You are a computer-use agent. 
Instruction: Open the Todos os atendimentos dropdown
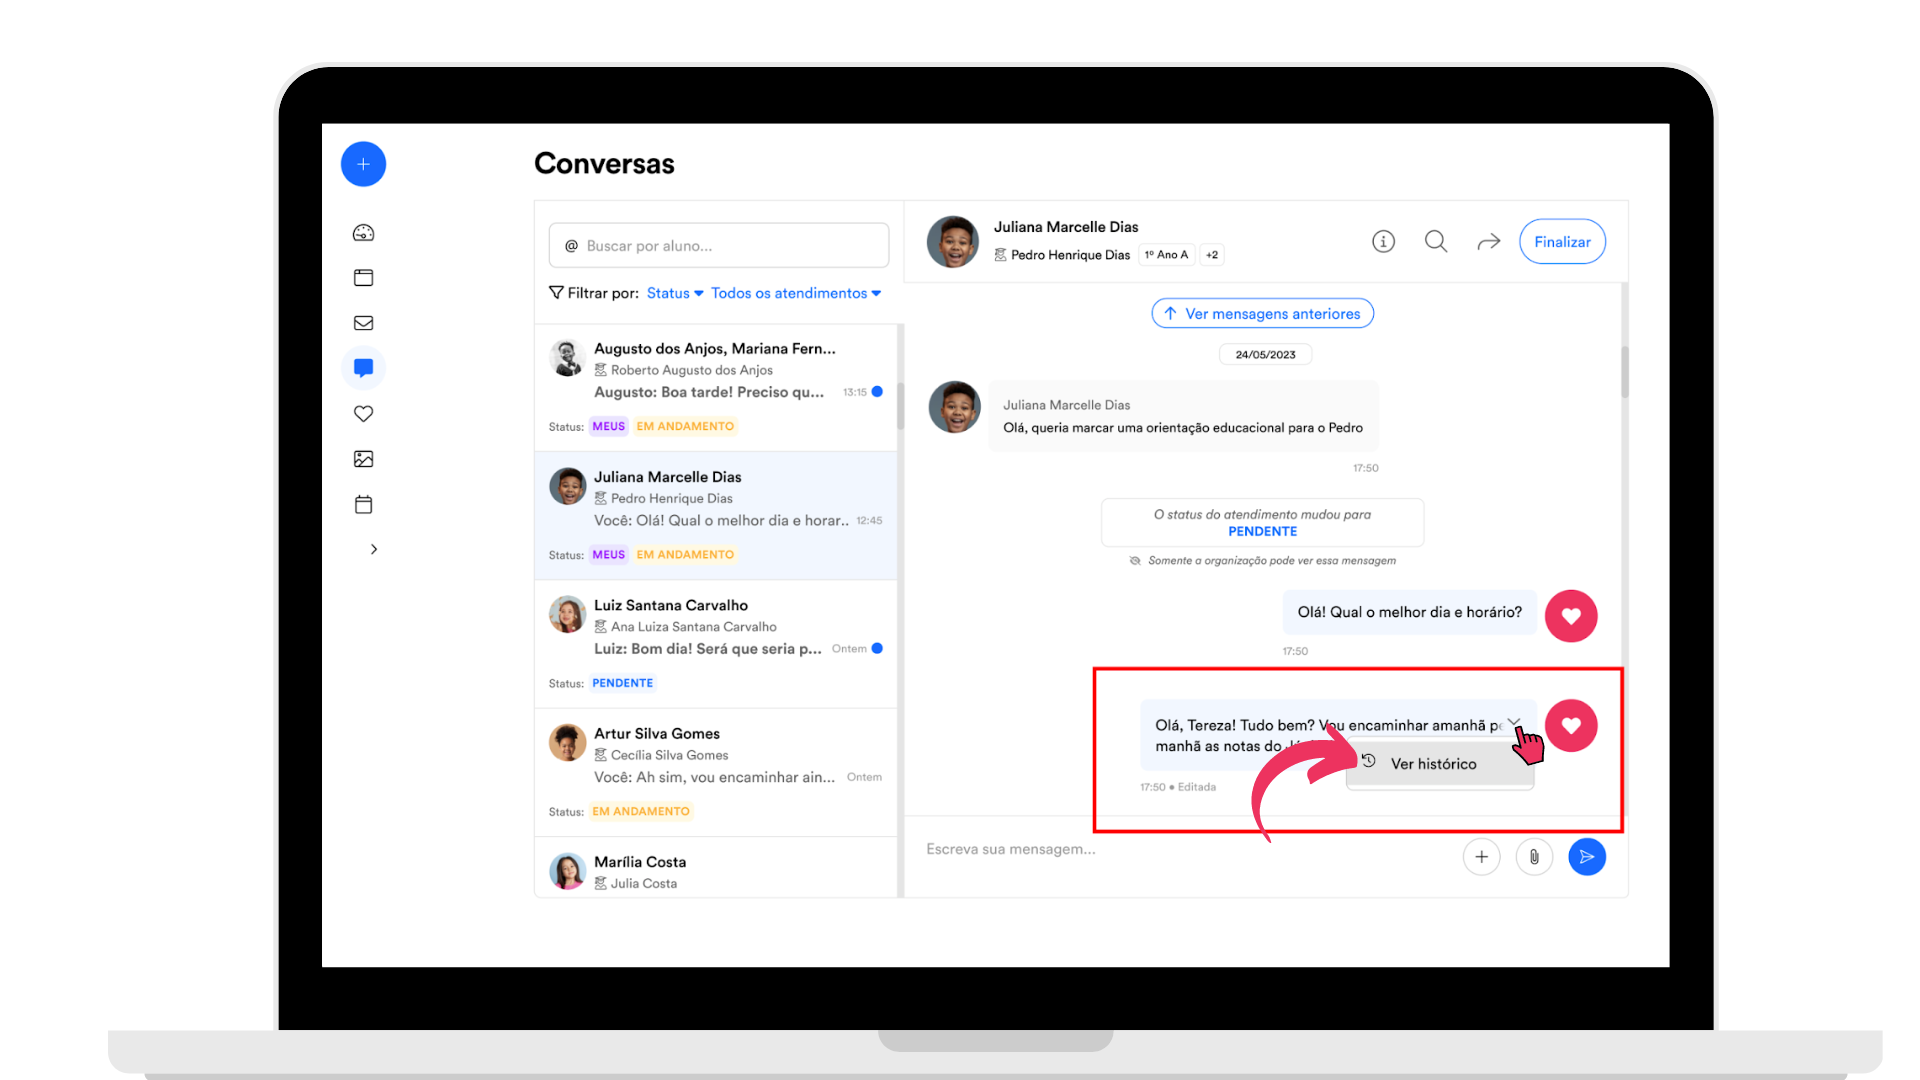(796, 293)
